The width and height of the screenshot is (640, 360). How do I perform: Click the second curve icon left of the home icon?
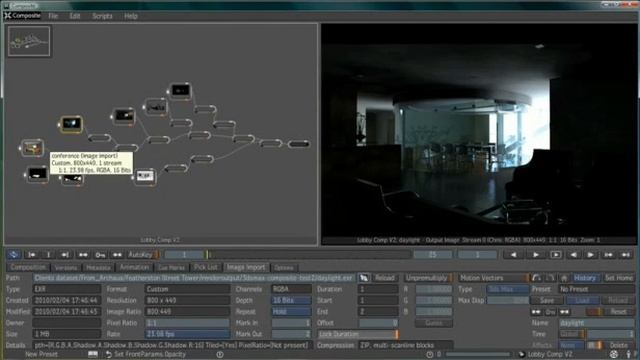pos(550,278)
